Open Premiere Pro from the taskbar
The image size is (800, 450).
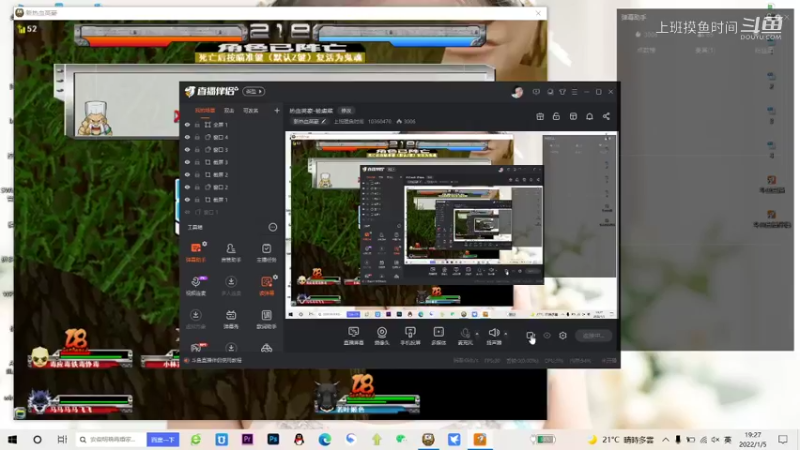click(x=247, y=439)
